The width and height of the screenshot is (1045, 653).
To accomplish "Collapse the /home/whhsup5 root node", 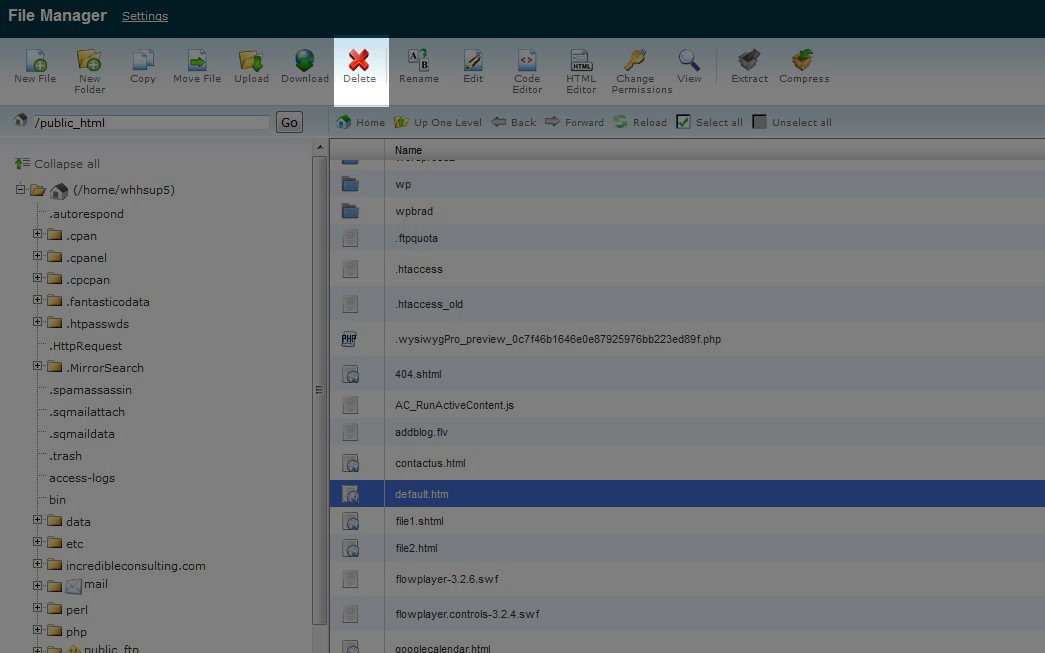I will (20, 189).
